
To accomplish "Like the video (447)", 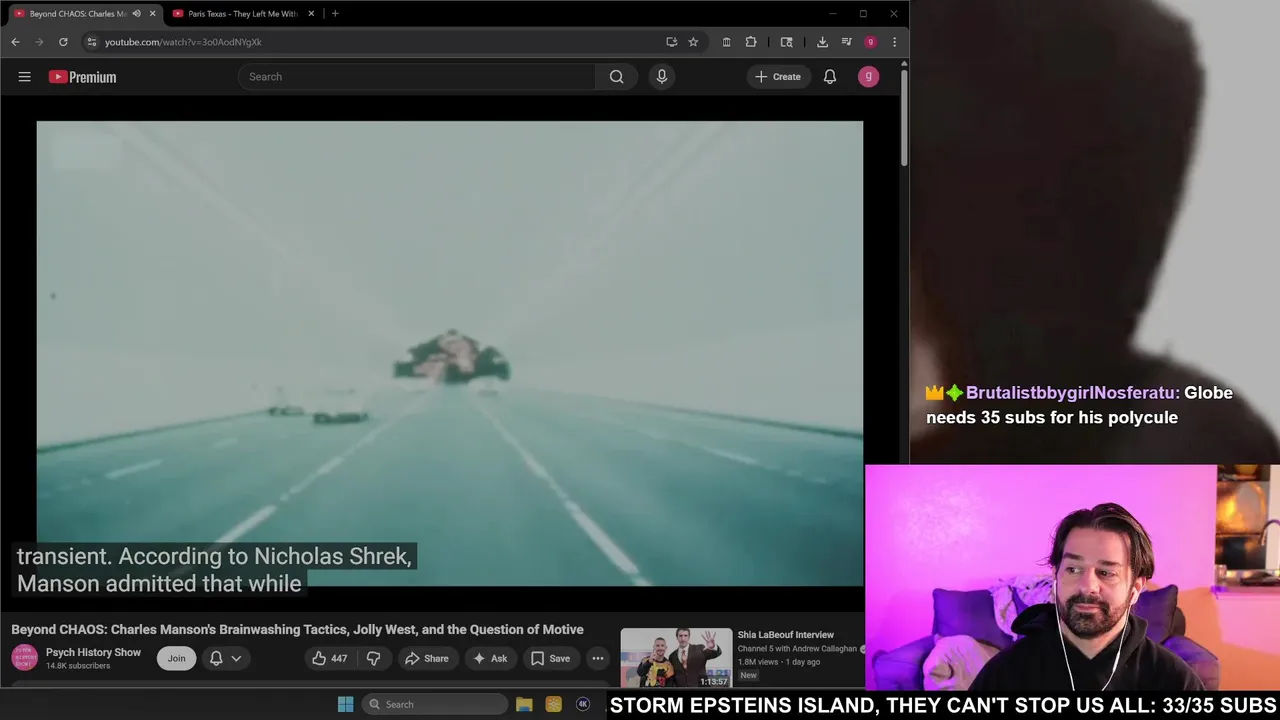I will 330,658.
